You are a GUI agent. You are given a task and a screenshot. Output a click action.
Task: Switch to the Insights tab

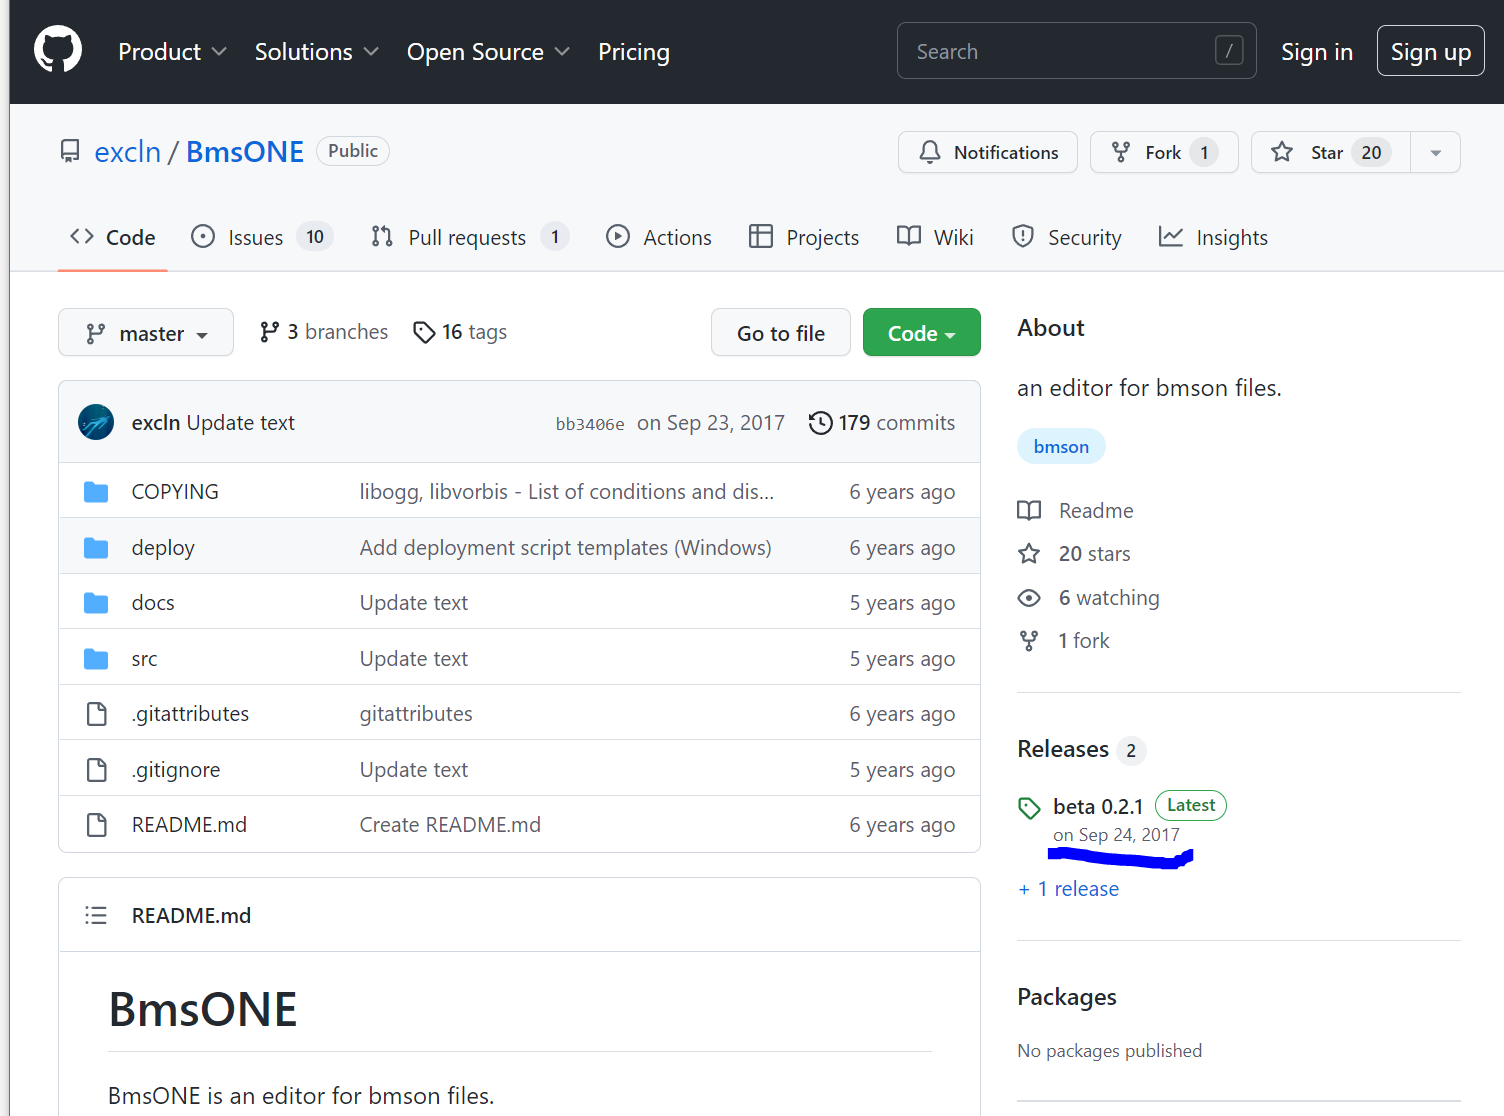(x=1213, y=237)
